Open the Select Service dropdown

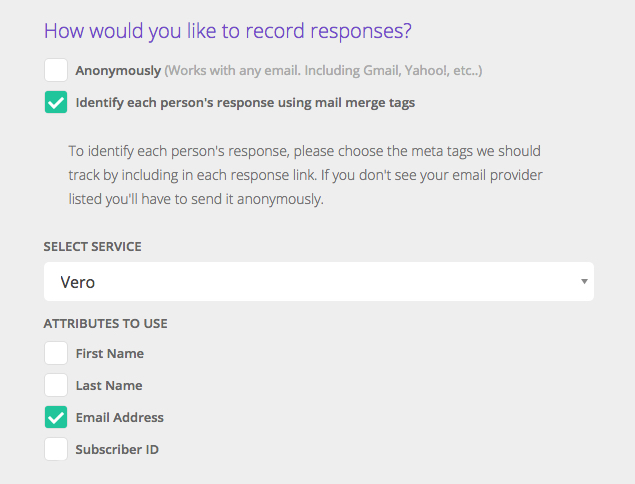pos(318,282)
